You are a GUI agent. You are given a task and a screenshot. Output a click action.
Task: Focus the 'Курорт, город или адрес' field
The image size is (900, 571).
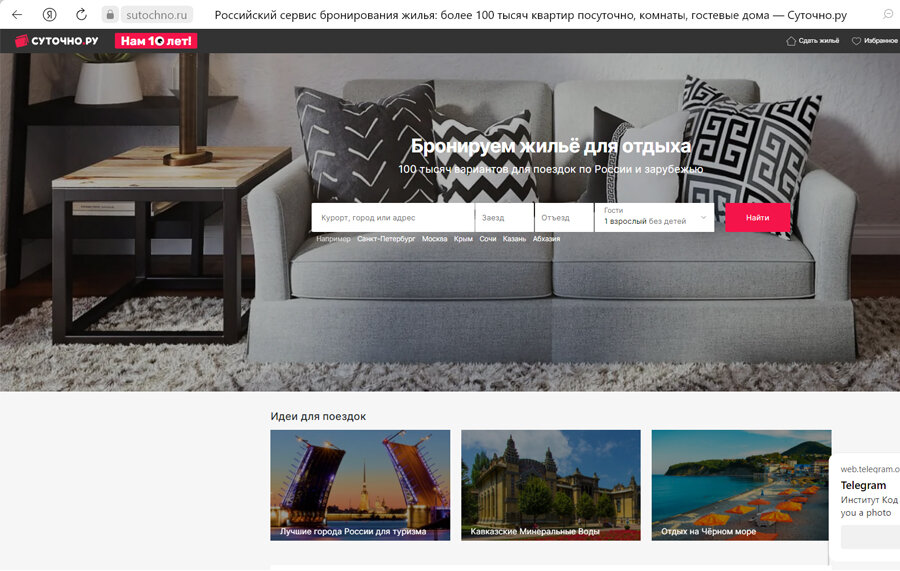pyautogui.click(x=393, y=217)
